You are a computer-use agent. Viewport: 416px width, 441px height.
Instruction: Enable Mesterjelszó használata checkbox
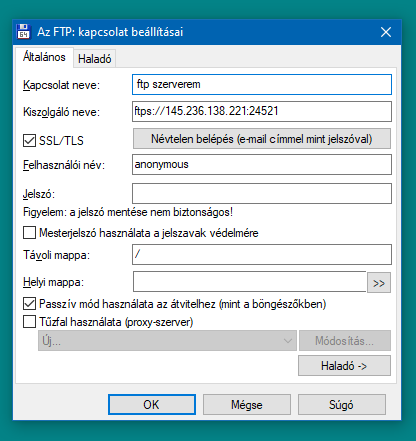(x=29, y=232)
